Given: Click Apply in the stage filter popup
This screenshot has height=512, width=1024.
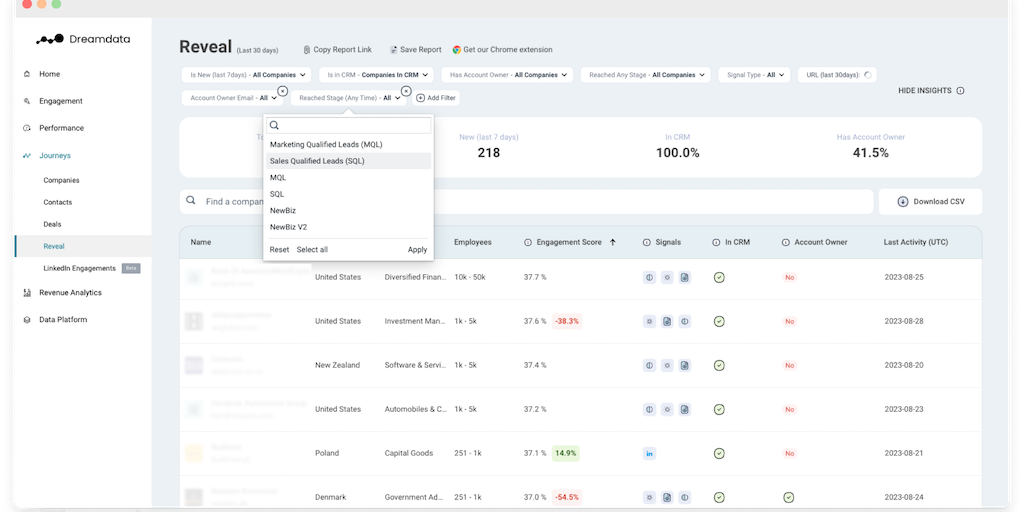Looking at the screenshot, I should point(417,250).
